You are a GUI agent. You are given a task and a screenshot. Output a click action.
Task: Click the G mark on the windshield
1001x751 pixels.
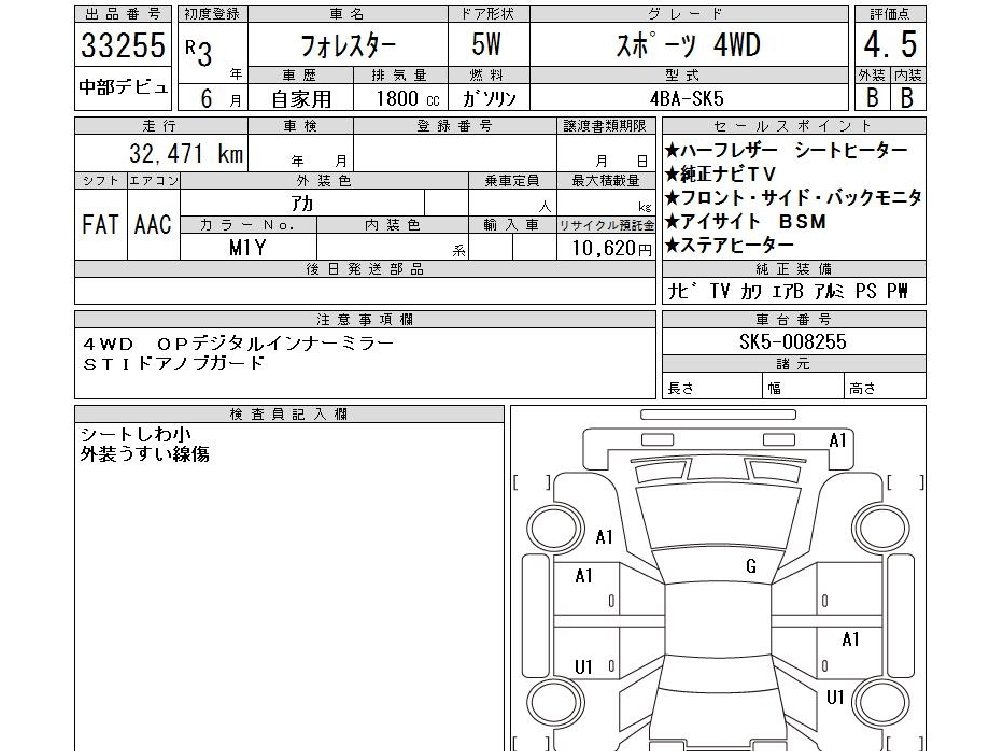coord(751,566)
